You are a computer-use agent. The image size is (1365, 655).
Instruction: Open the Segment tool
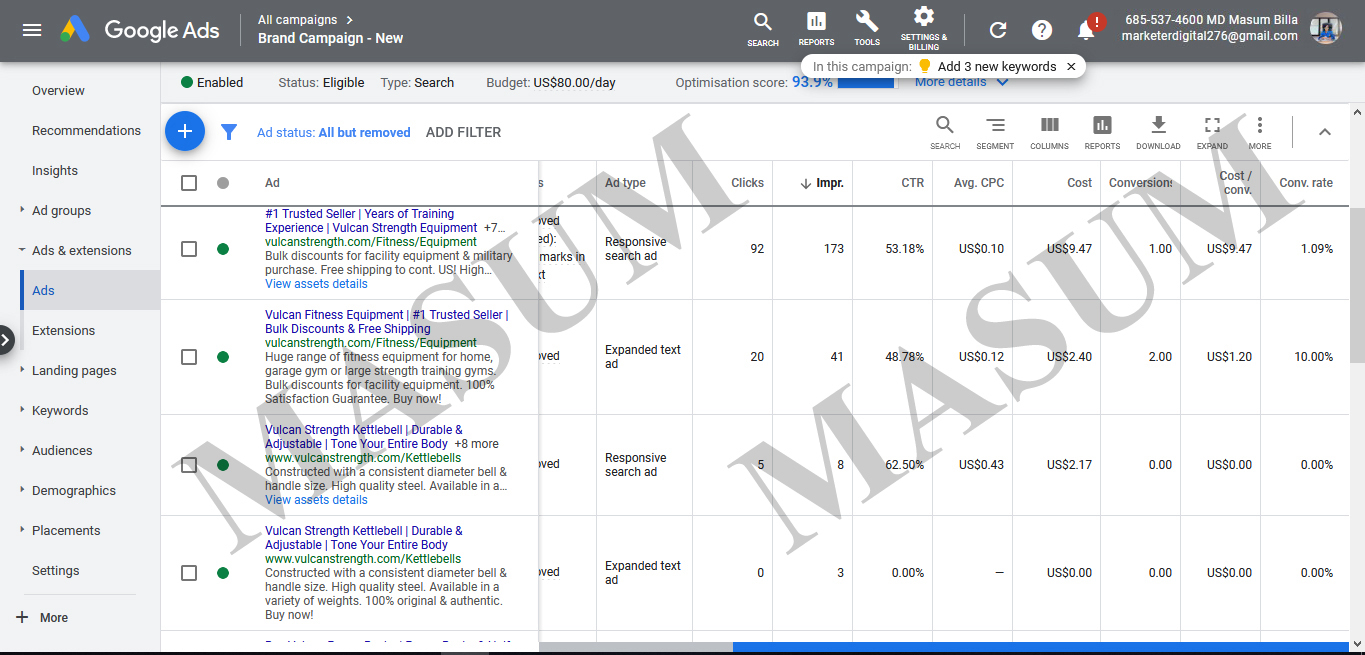[x=995, y=132]
